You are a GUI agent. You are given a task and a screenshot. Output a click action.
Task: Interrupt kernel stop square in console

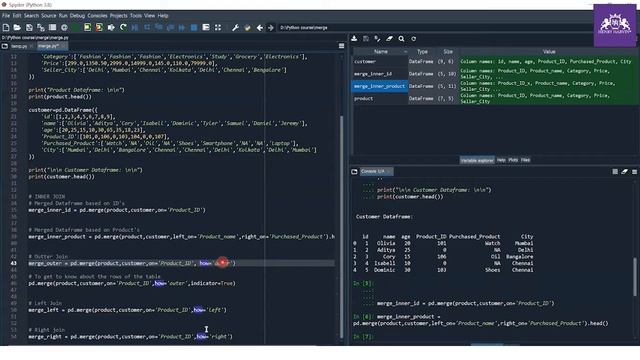[x=615, y=171]
